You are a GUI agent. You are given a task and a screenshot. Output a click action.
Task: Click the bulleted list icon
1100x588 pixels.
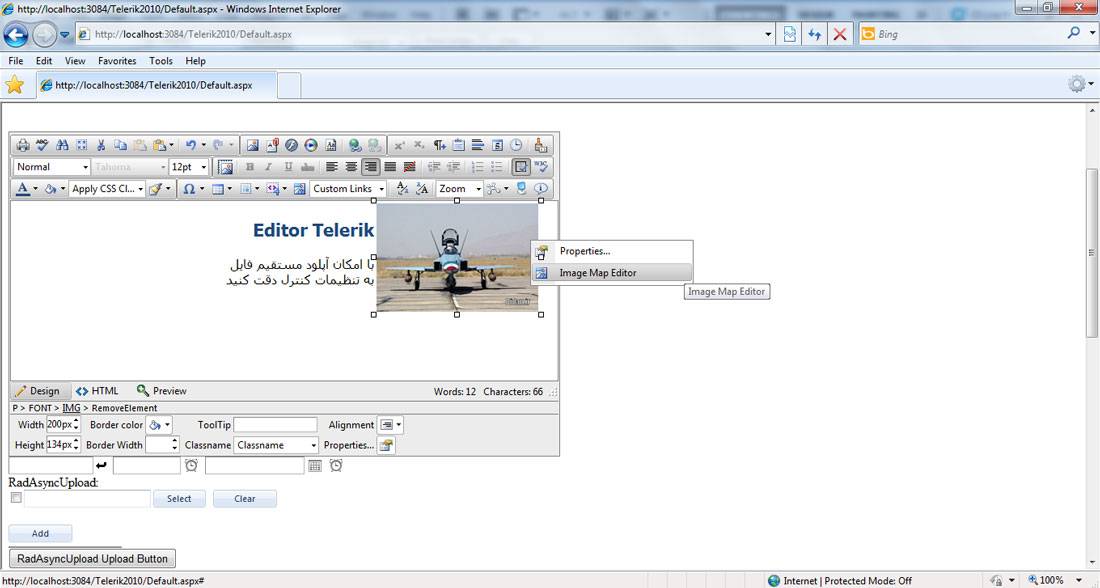(497, 167)
